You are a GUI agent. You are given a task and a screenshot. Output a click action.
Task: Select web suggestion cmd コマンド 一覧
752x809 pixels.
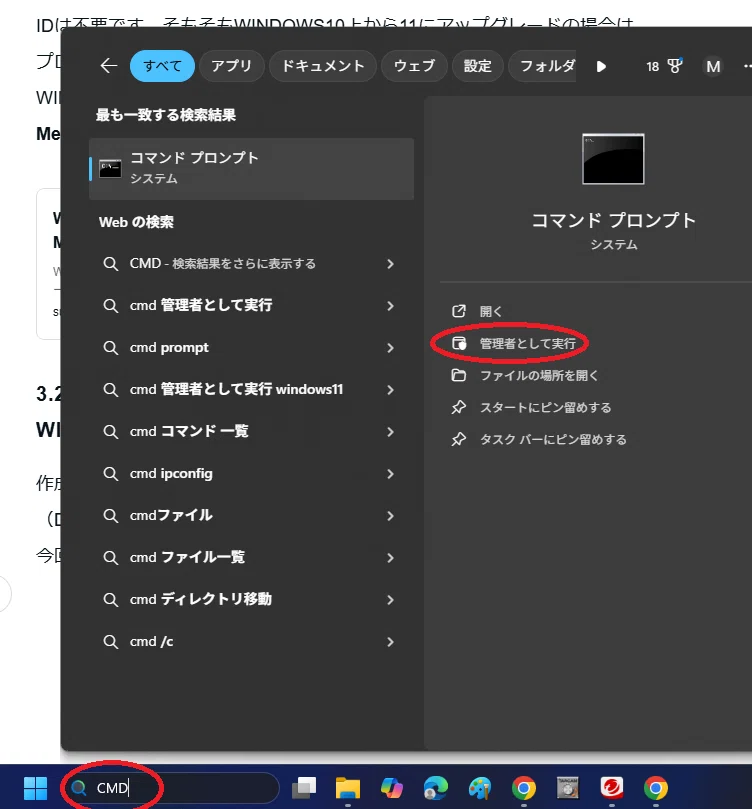click(x=251, y=431)
